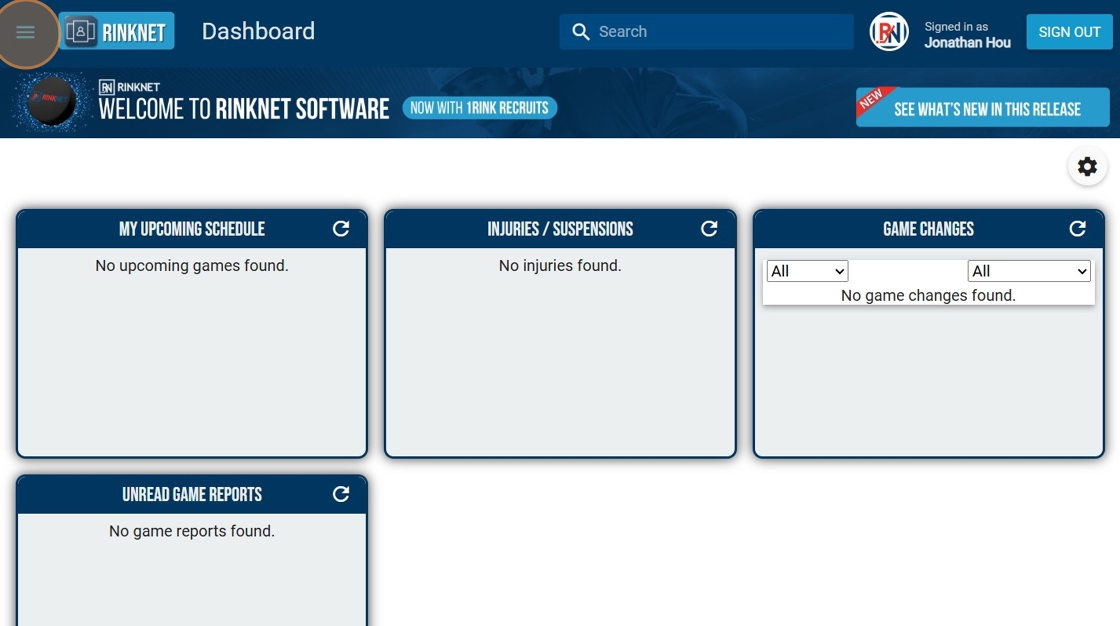Click the 'No game reports found.' text

click(192, 532)
